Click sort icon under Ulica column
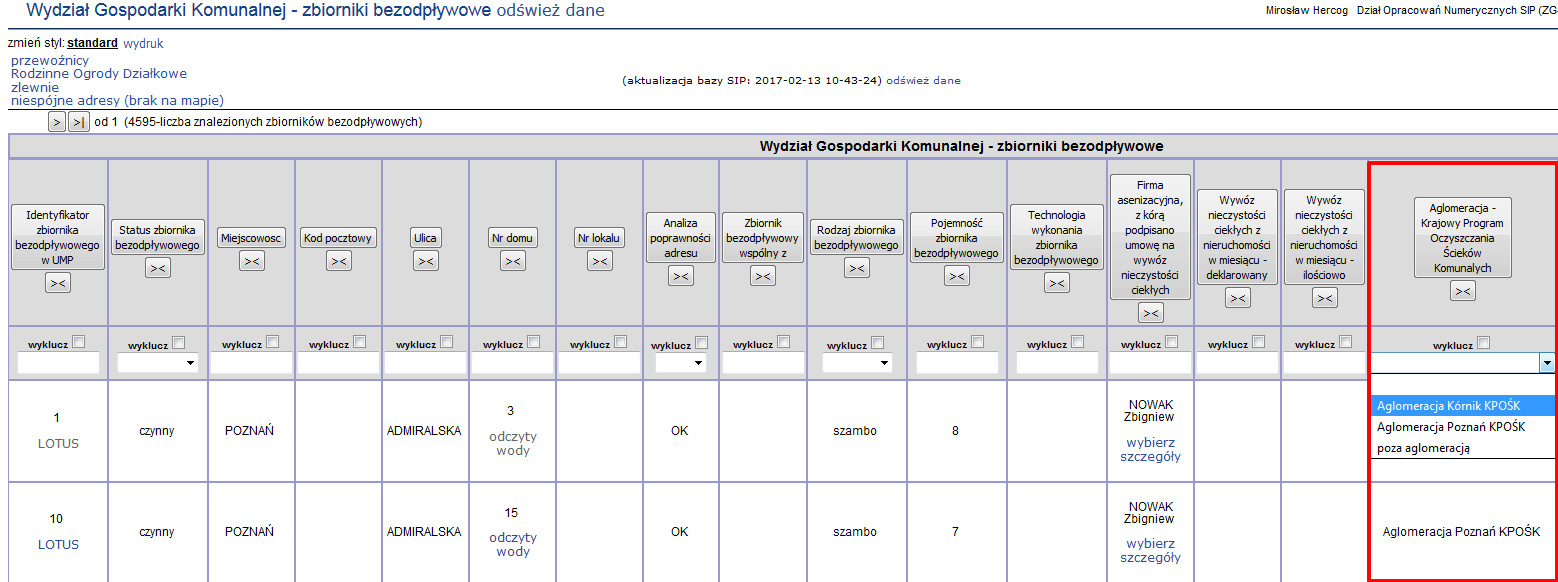Viewport: 1558px width, 582px height. pos(426,261)
